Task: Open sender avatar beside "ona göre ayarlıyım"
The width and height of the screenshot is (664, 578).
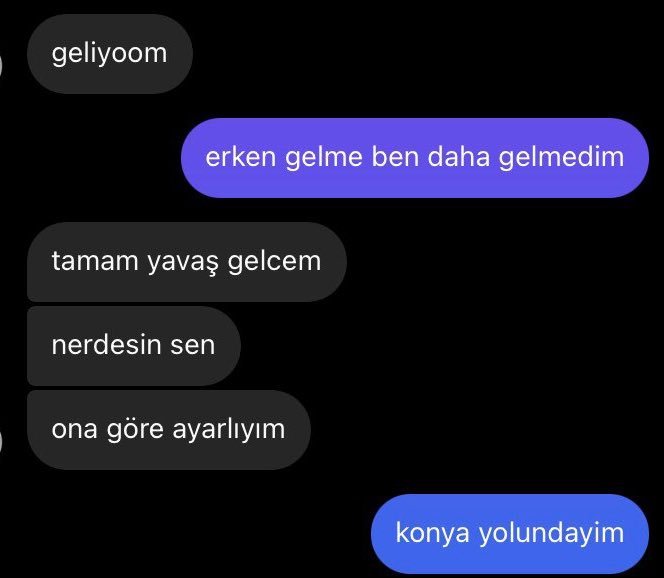Action: point(1,442)
